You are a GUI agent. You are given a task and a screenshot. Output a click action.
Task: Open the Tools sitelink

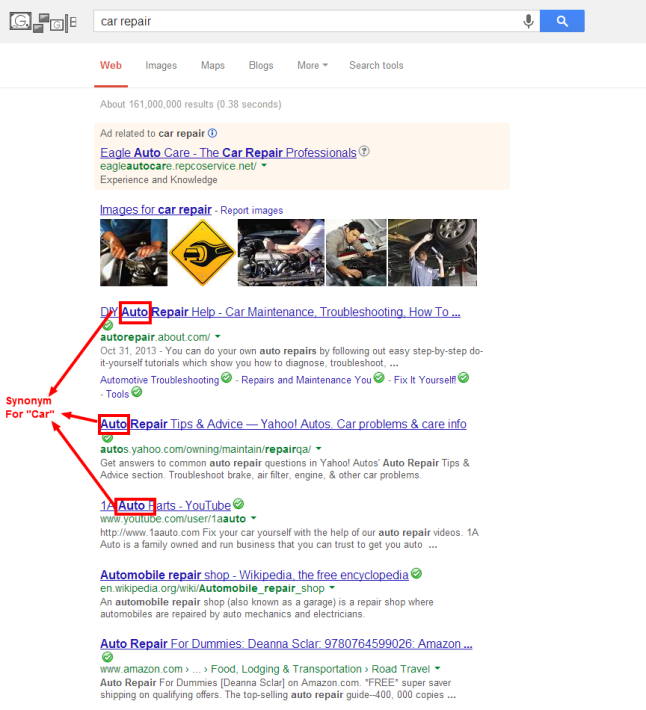click(118, 394)
